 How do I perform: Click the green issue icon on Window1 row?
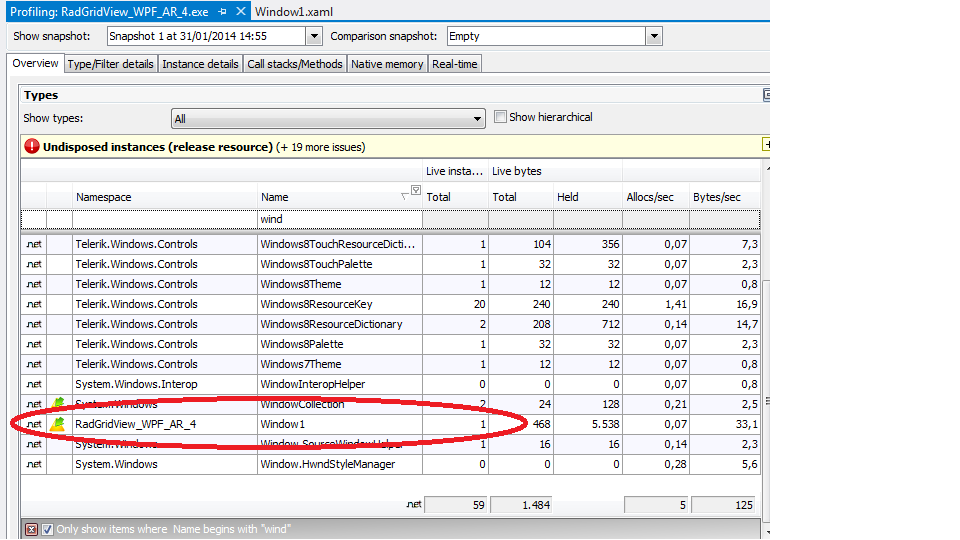point(58,424)
